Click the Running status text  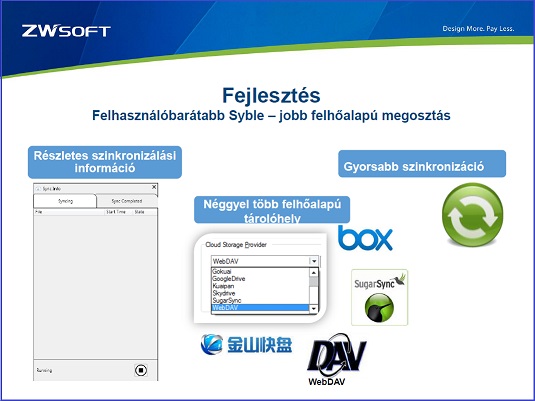pyautogui.click(x=44, y=370)
